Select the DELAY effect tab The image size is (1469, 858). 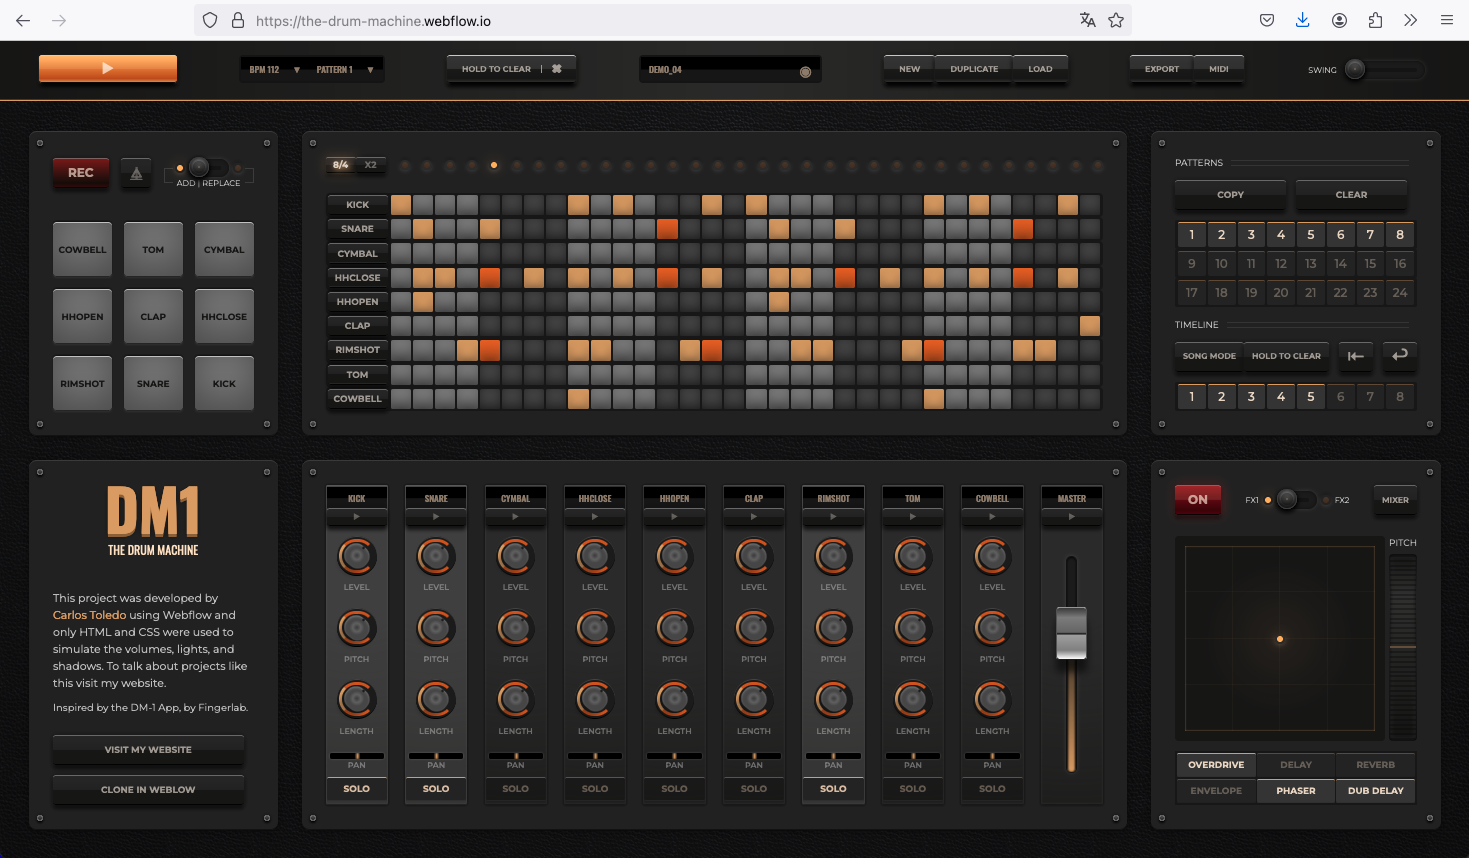click(1296, 765)
